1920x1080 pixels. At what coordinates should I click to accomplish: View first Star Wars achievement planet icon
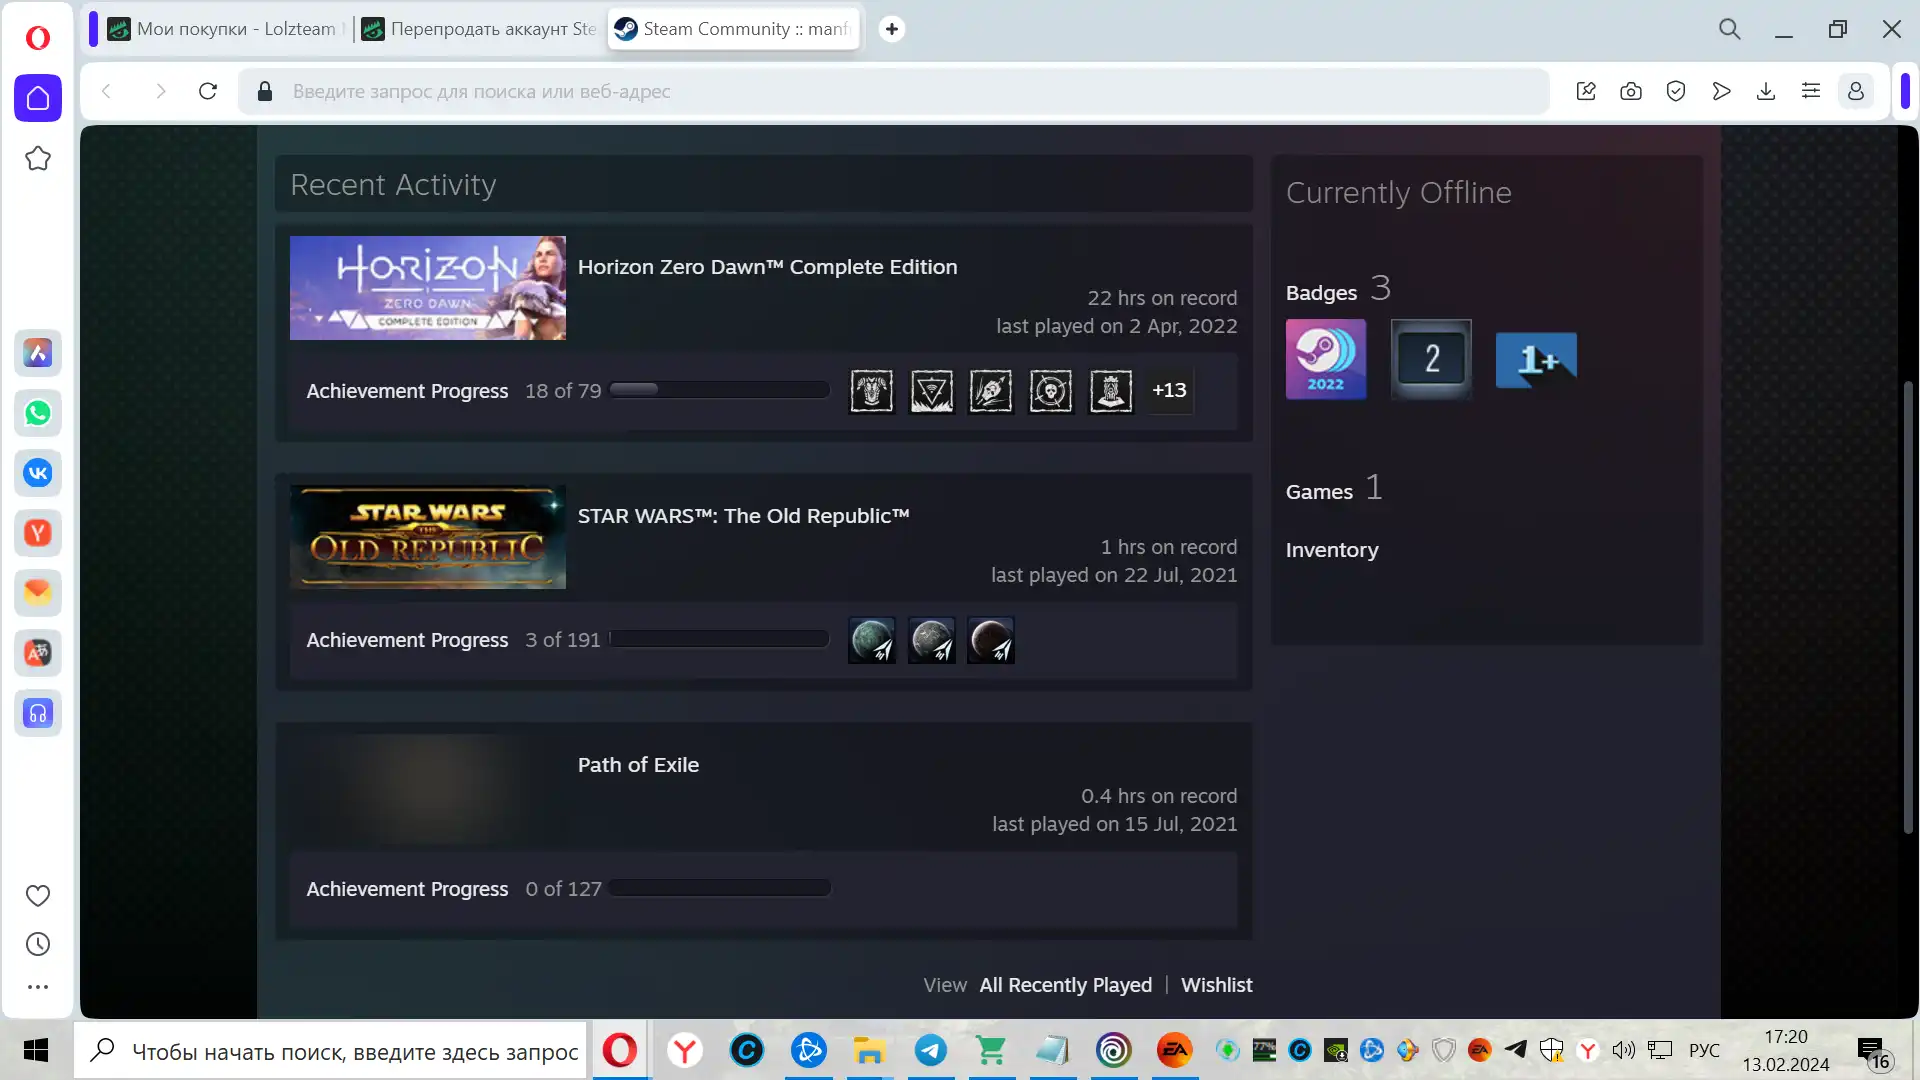point(872,640)
